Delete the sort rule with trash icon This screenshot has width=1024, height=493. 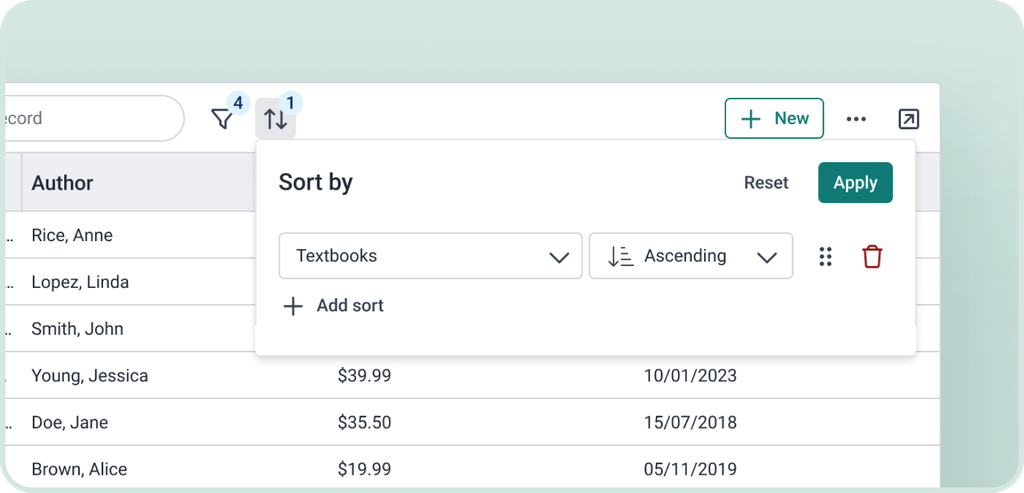coord(872,256)
